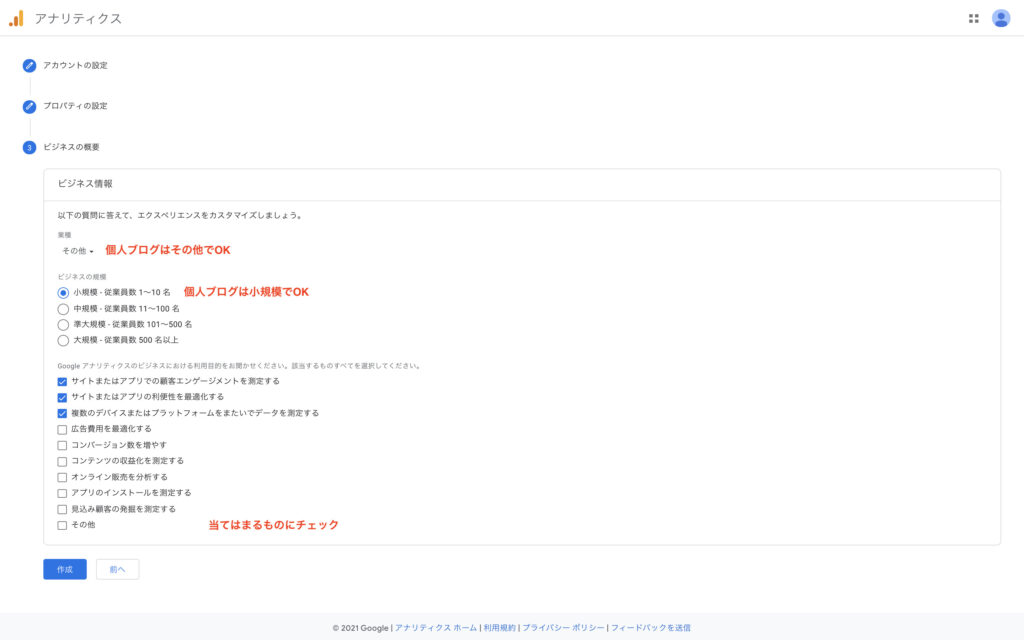Enable オンライン販売を分析する checkbox

pyautogui.click(x=62, y=477)
